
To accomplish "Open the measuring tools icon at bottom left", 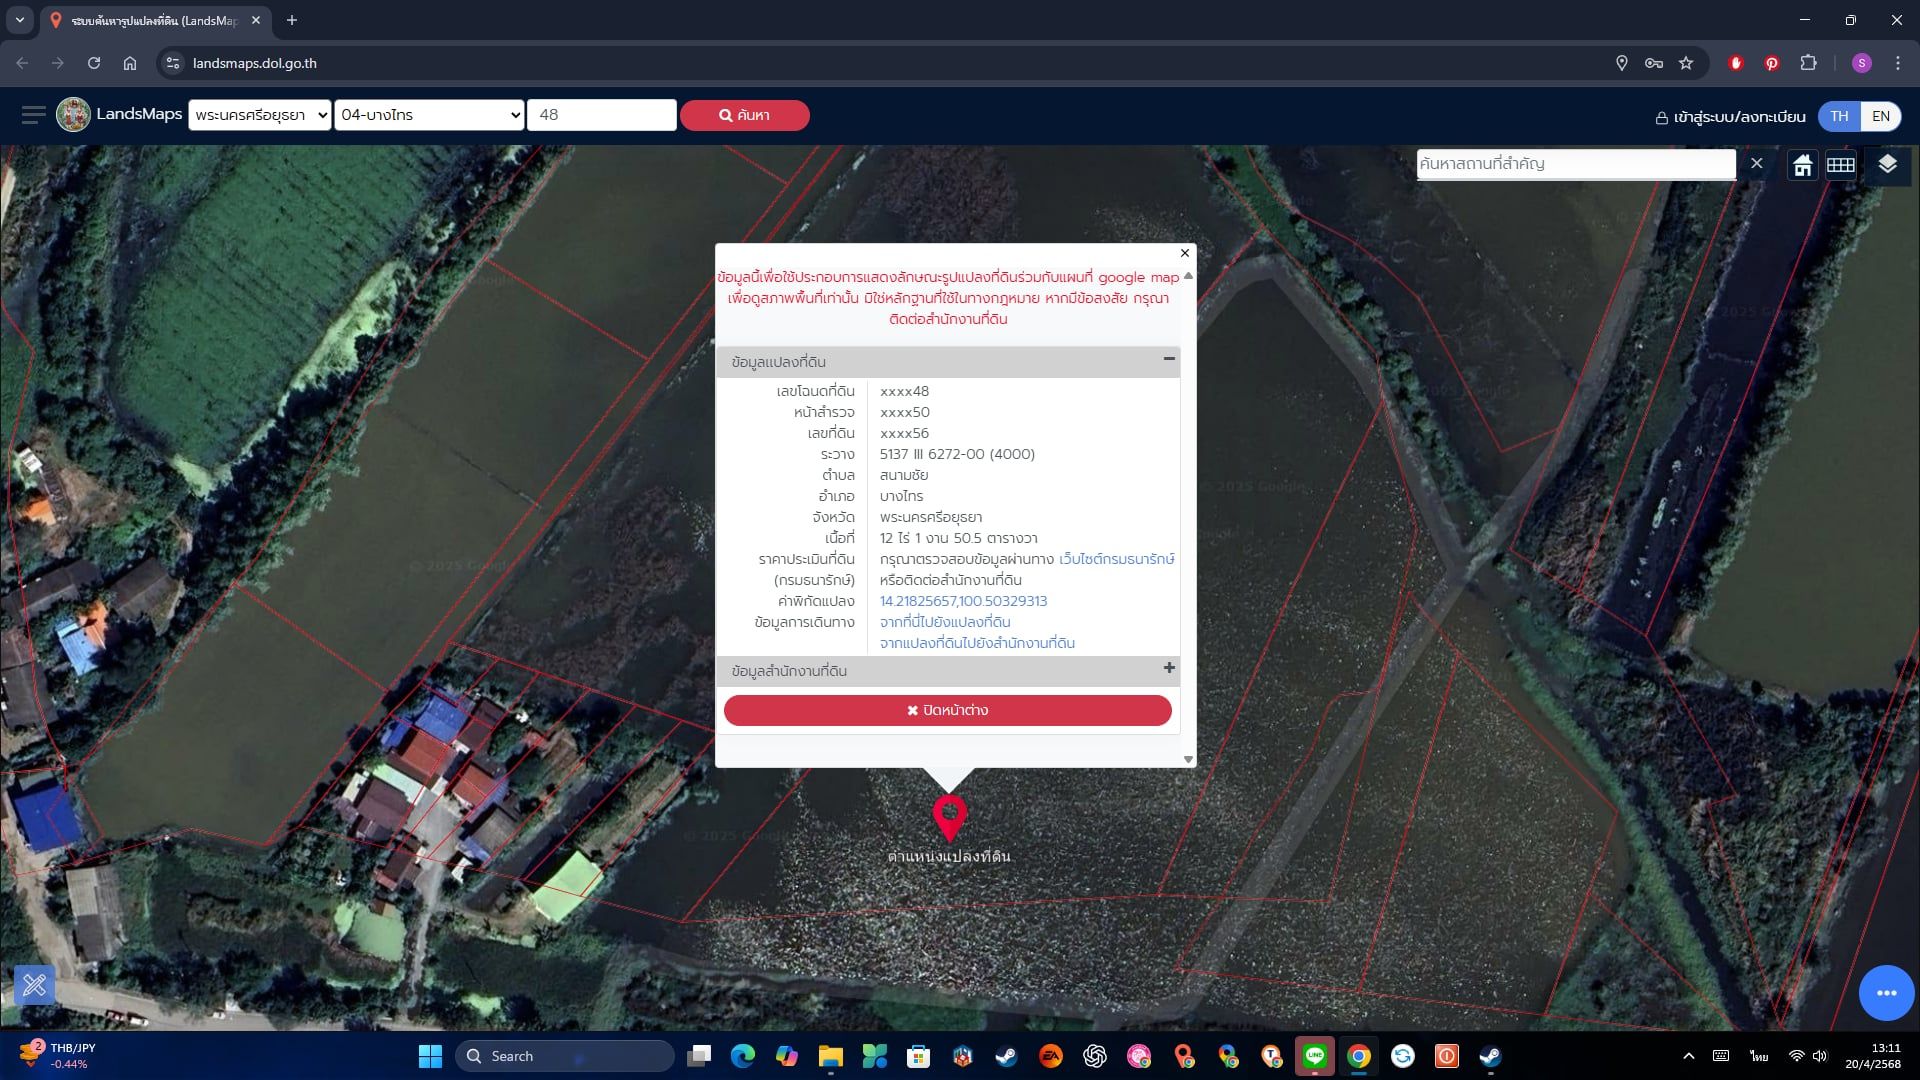I will point(34,985).
